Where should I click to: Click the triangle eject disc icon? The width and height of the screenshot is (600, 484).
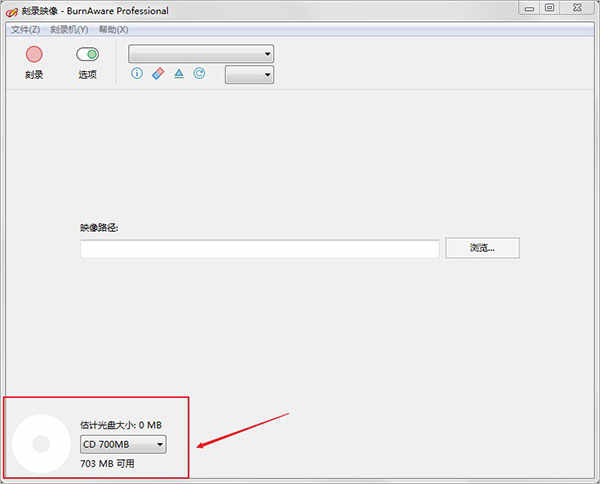179,73
